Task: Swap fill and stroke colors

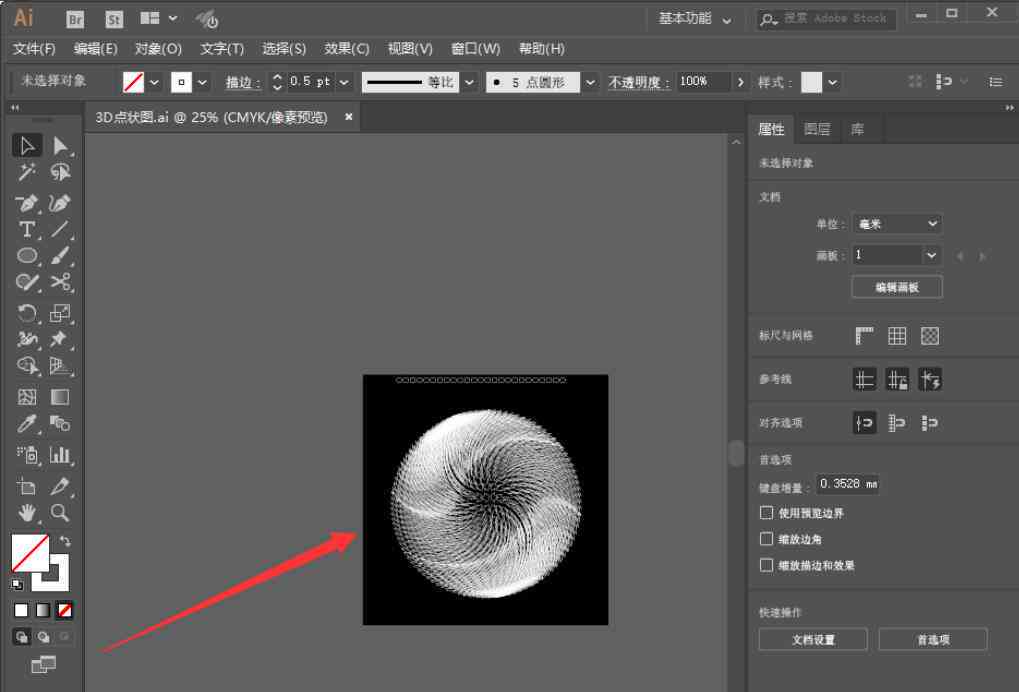Action: [x=65, y=541]
